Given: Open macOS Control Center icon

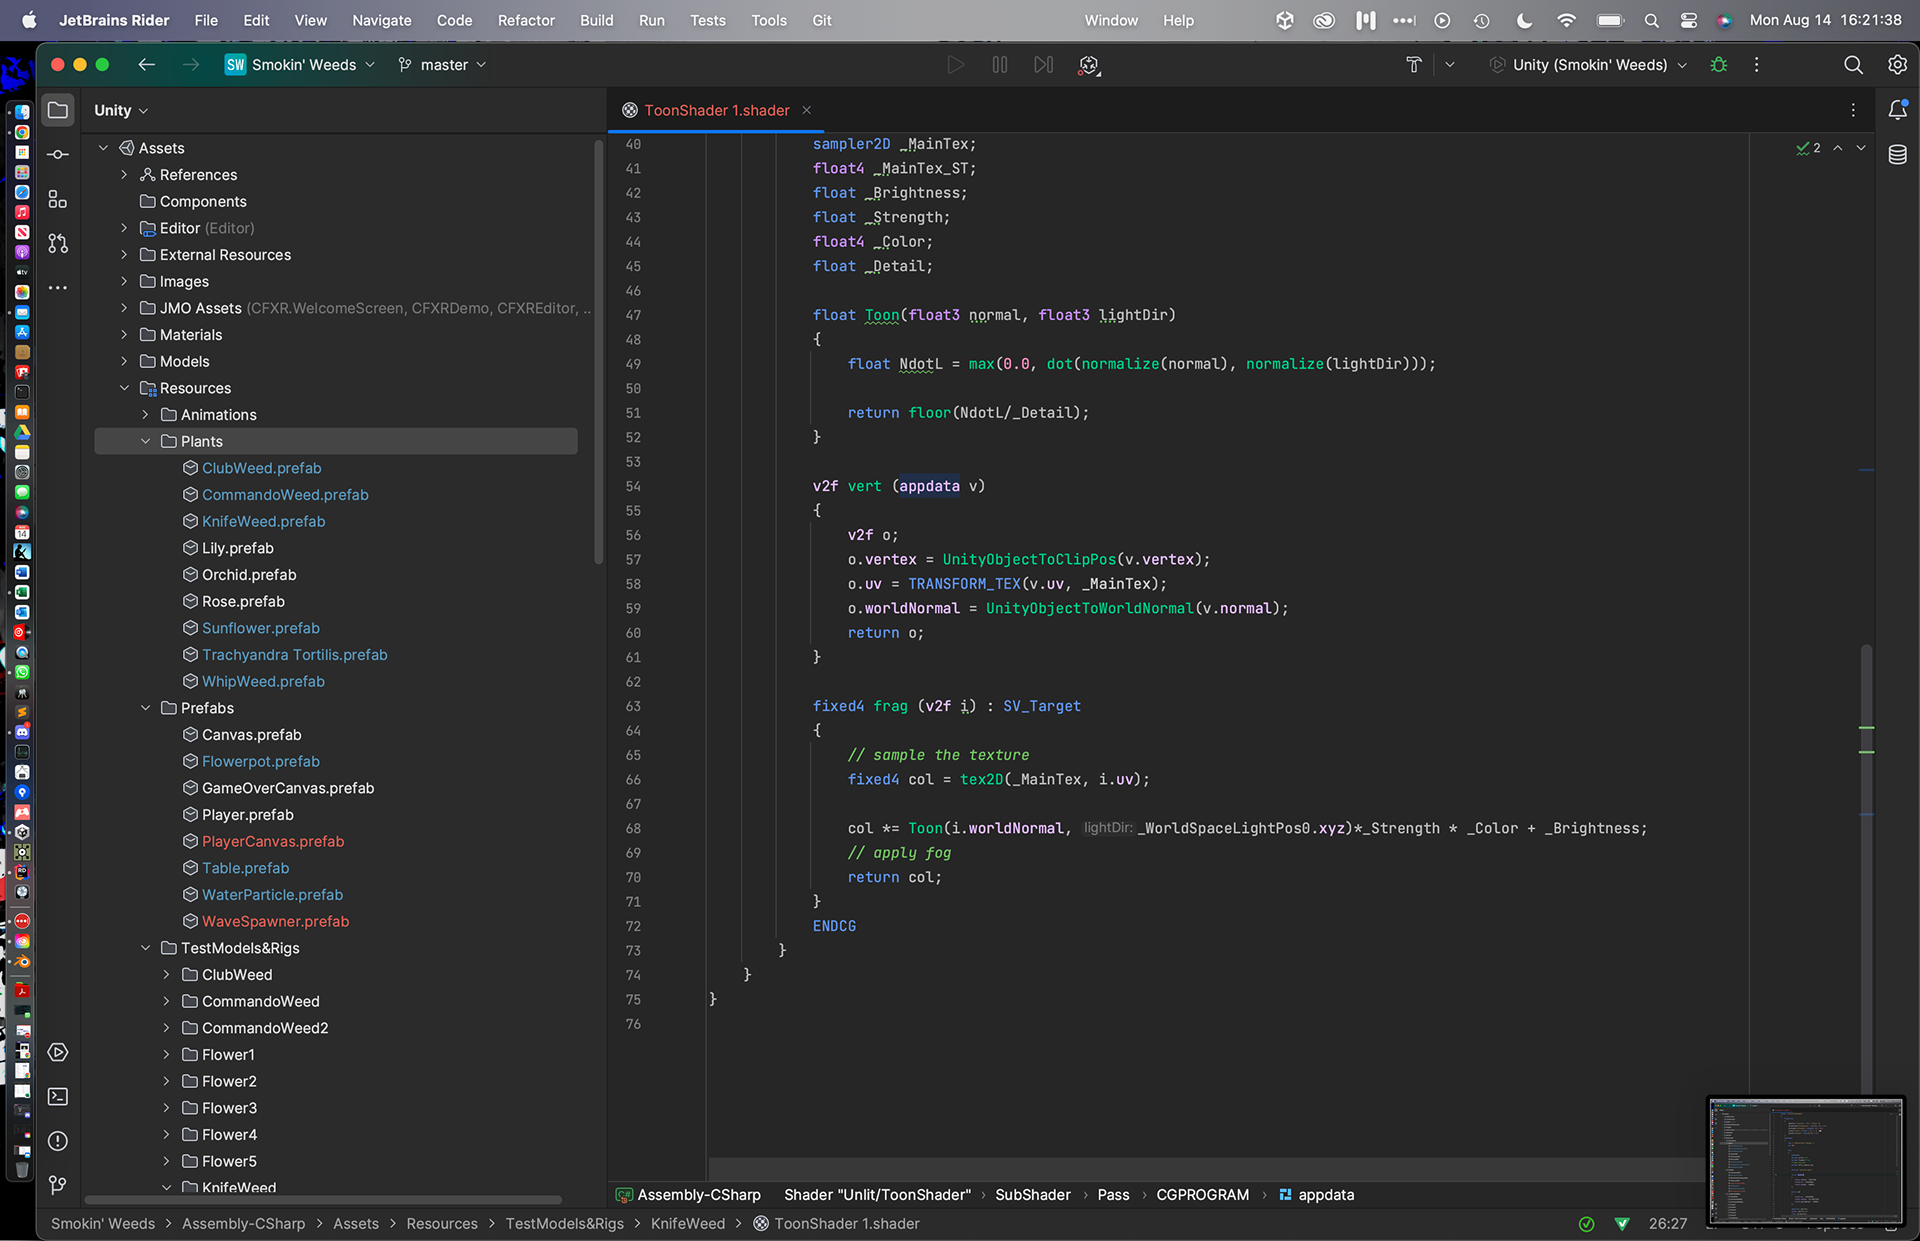Looking at the screenshot, I should point(1688,20).
